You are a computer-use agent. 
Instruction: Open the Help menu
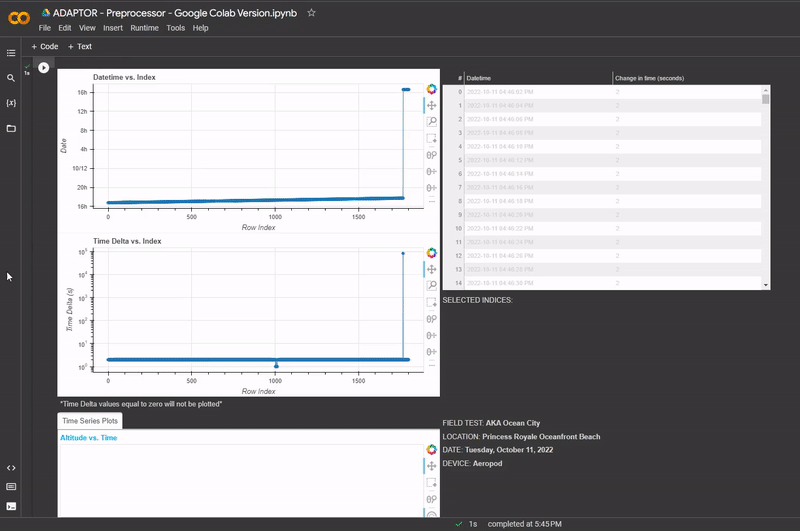click(201, 28)
